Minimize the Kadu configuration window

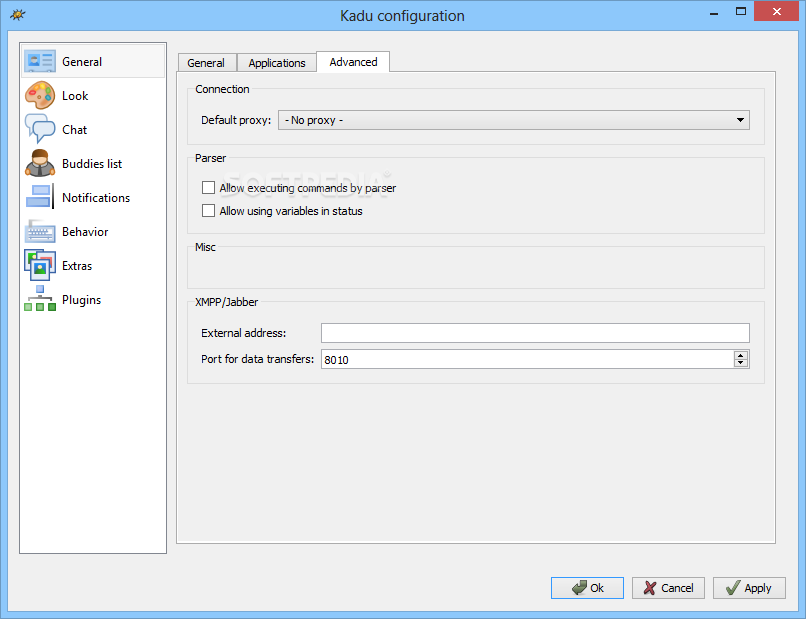pyautogui.click(x=713, y=12)
